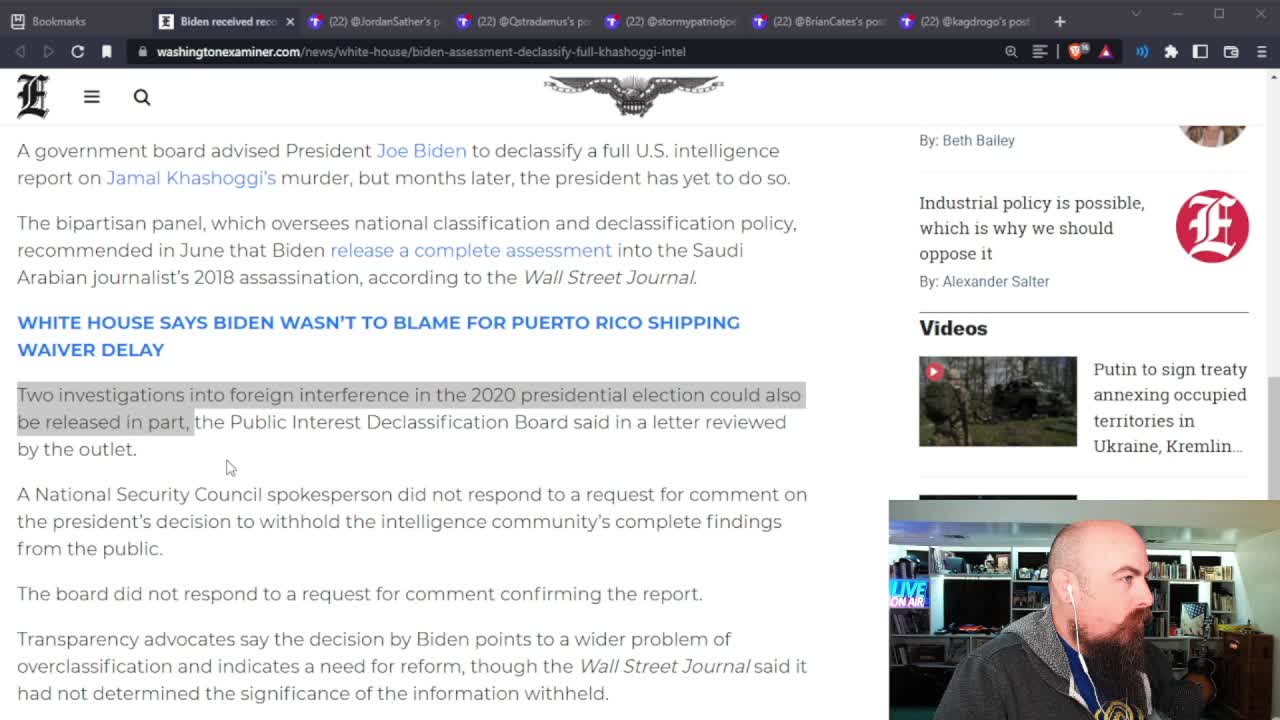1280x720 pixels.
Task: Open author Alexander Salter link
Action: click(995, 281)
